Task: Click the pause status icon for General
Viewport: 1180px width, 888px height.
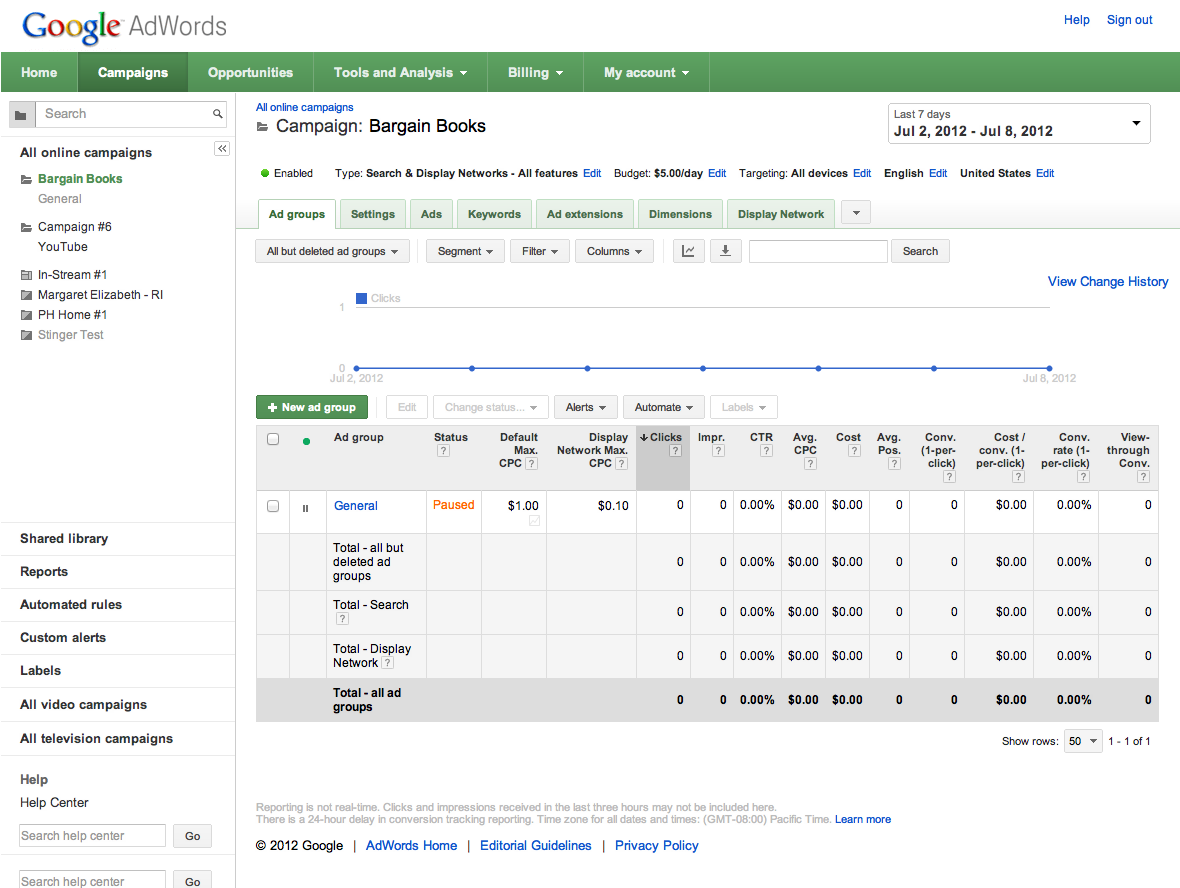Action: pyautogui.click(x=305, y=507)
